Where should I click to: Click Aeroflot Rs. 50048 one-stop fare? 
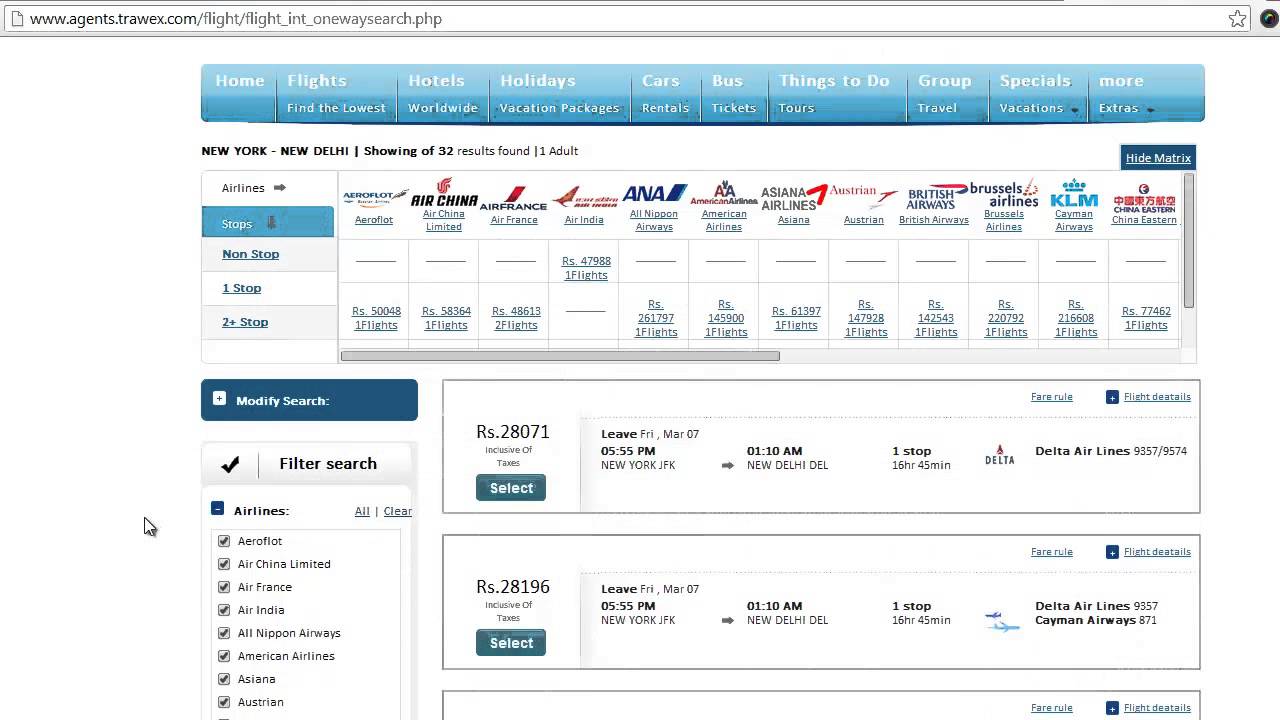[x=376, y=318]
